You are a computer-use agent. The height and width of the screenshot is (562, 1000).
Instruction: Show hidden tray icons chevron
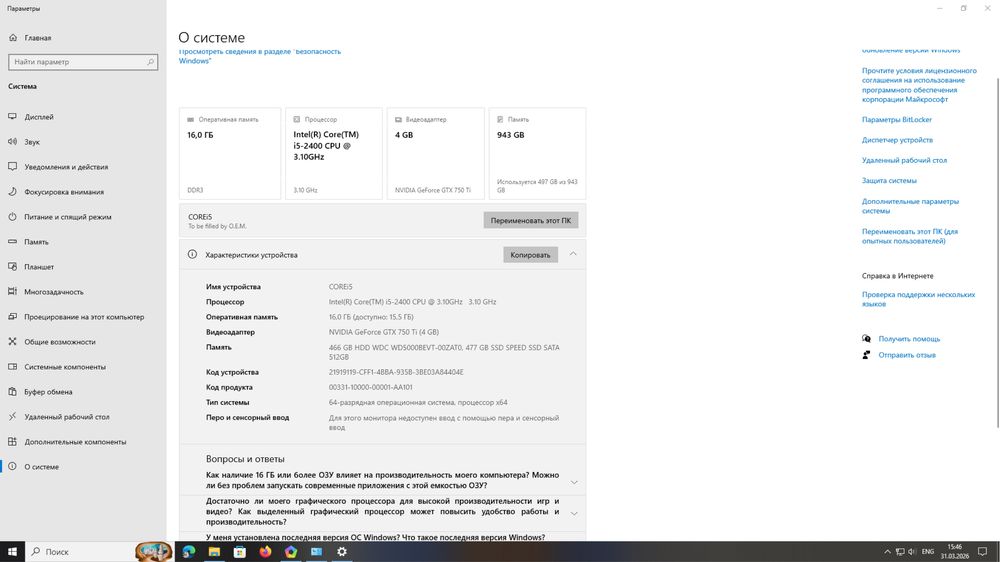click(x=887, y=552)
